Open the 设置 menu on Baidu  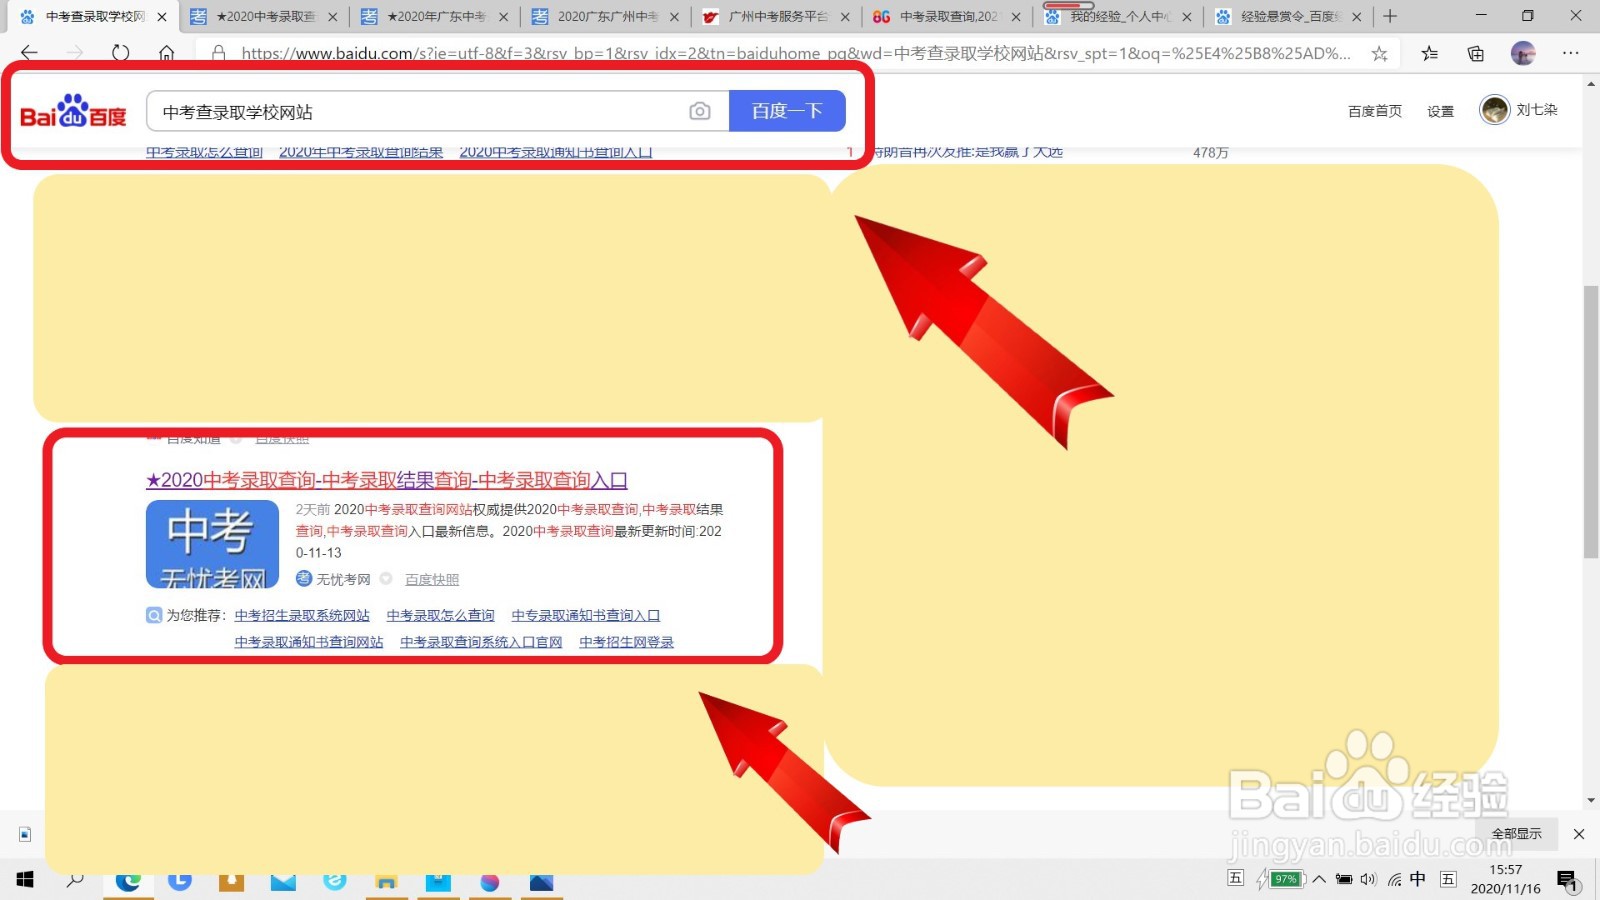pos(1440,111)
